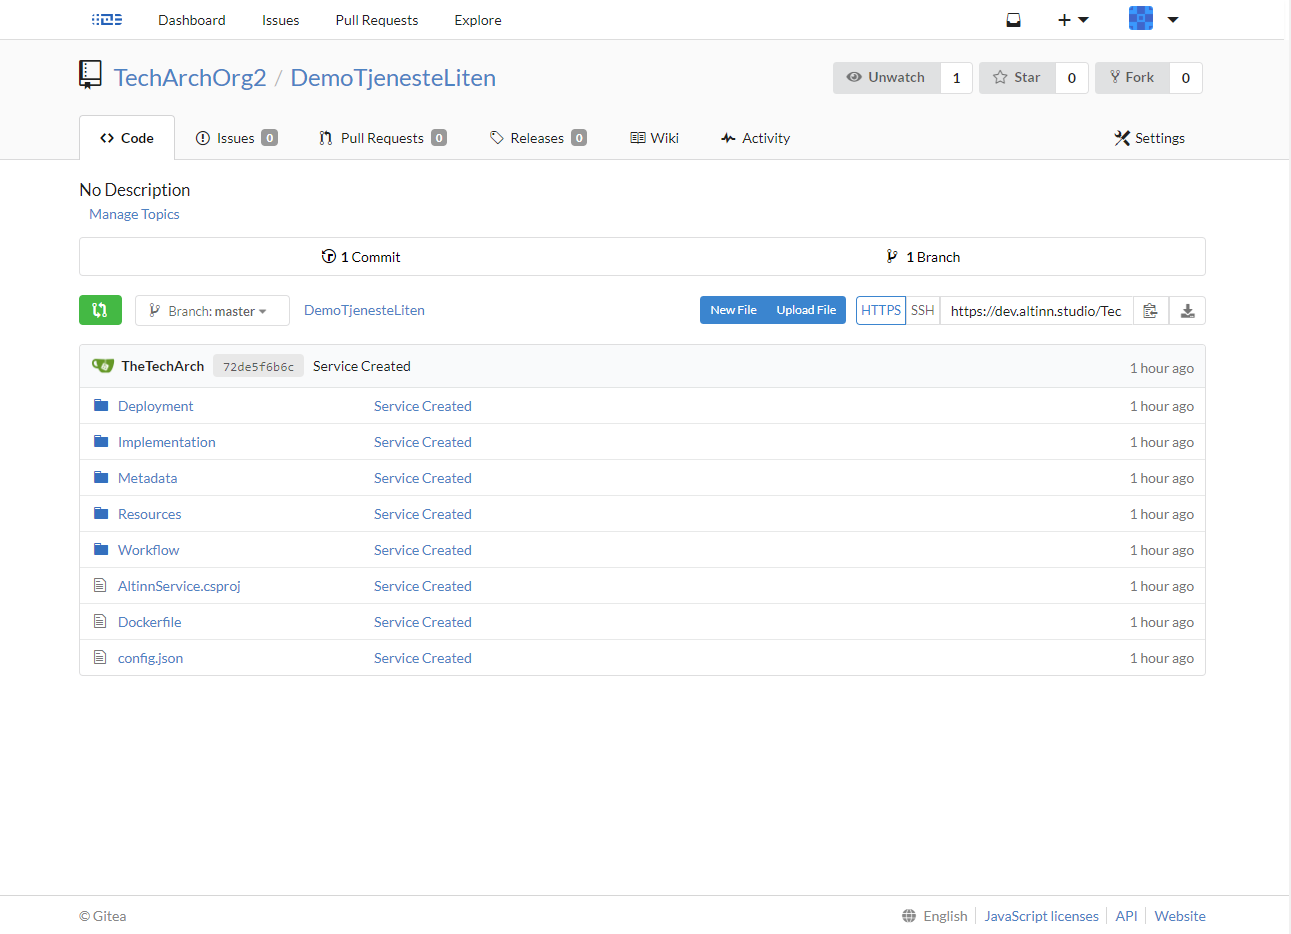Open the plus create-new dropdown
The width and height of the screenshot is (1291, 934).
point(1073,20)
